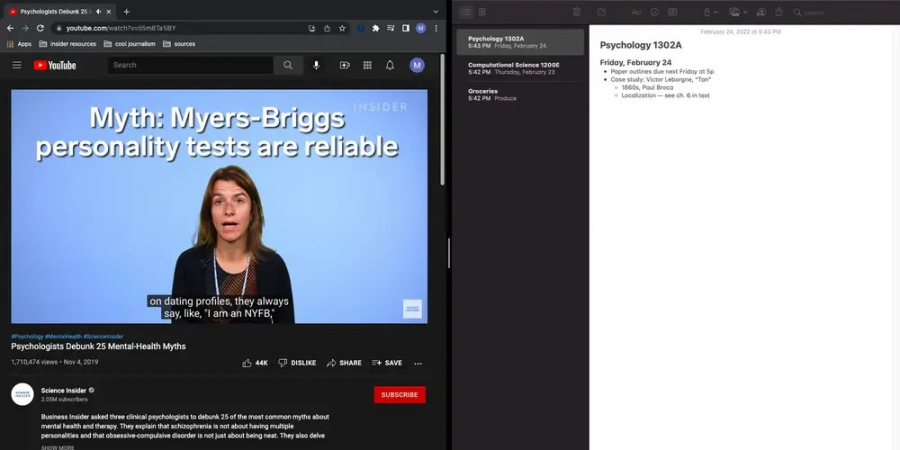
Task: Open Chrome profile avatar M
Action: 421,28
